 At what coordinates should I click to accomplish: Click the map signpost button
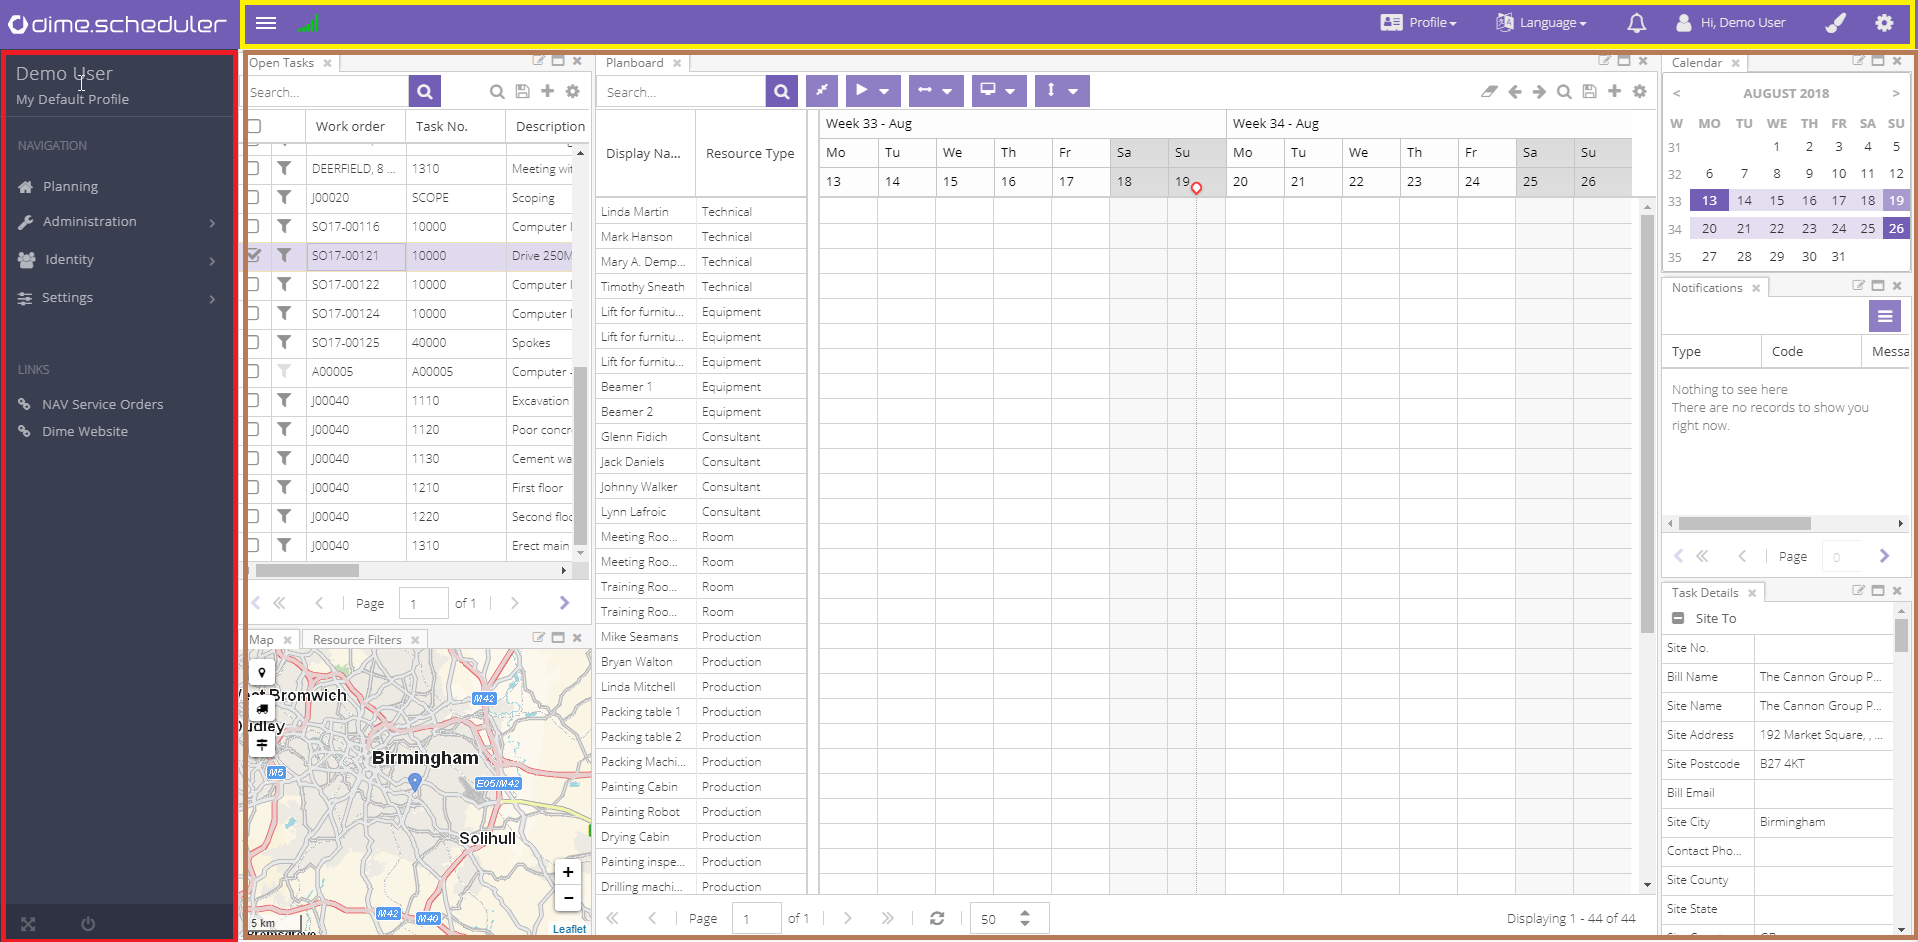[262, 744]
